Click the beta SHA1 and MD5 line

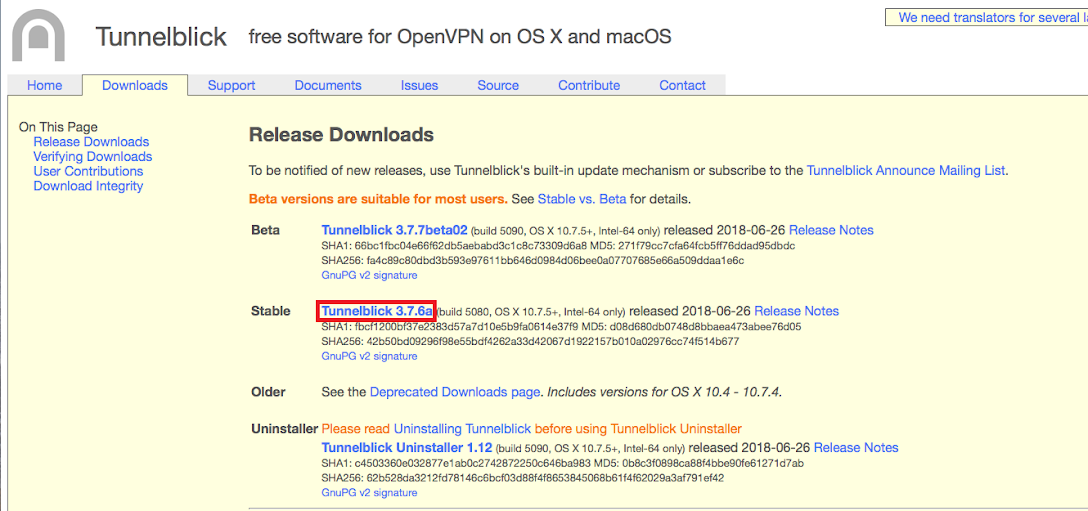click(558, 246)
